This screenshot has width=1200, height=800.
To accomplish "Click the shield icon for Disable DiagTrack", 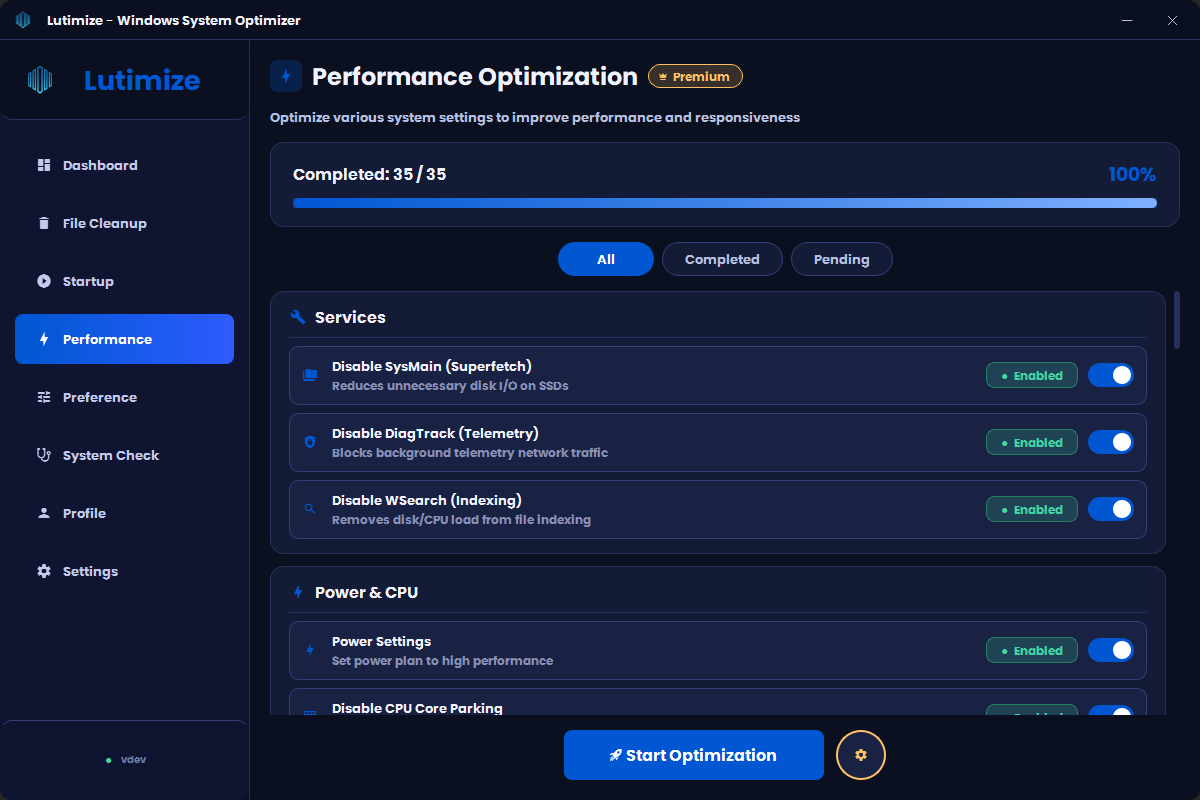I will [310, 442].
